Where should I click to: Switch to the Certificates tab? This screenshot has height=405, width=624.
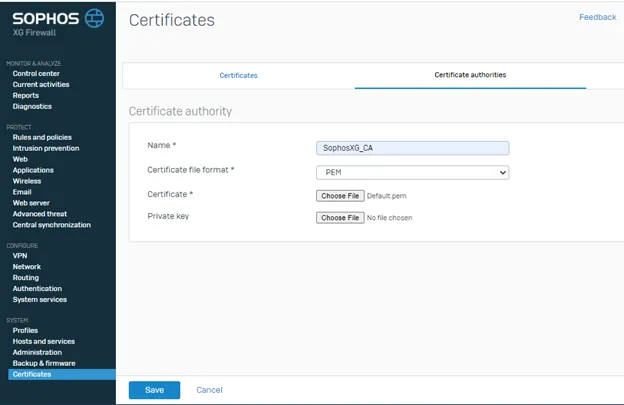tap(238, 75)
